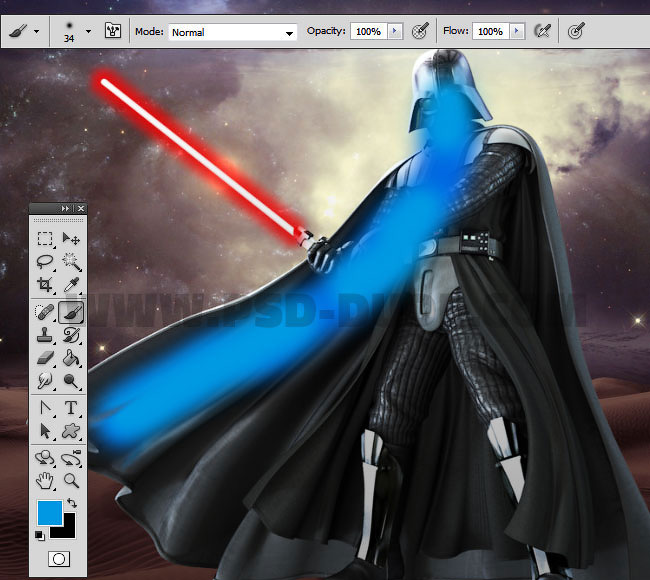Open the tool preset picker arrow

pyautogui.click(x=36, y=32)
